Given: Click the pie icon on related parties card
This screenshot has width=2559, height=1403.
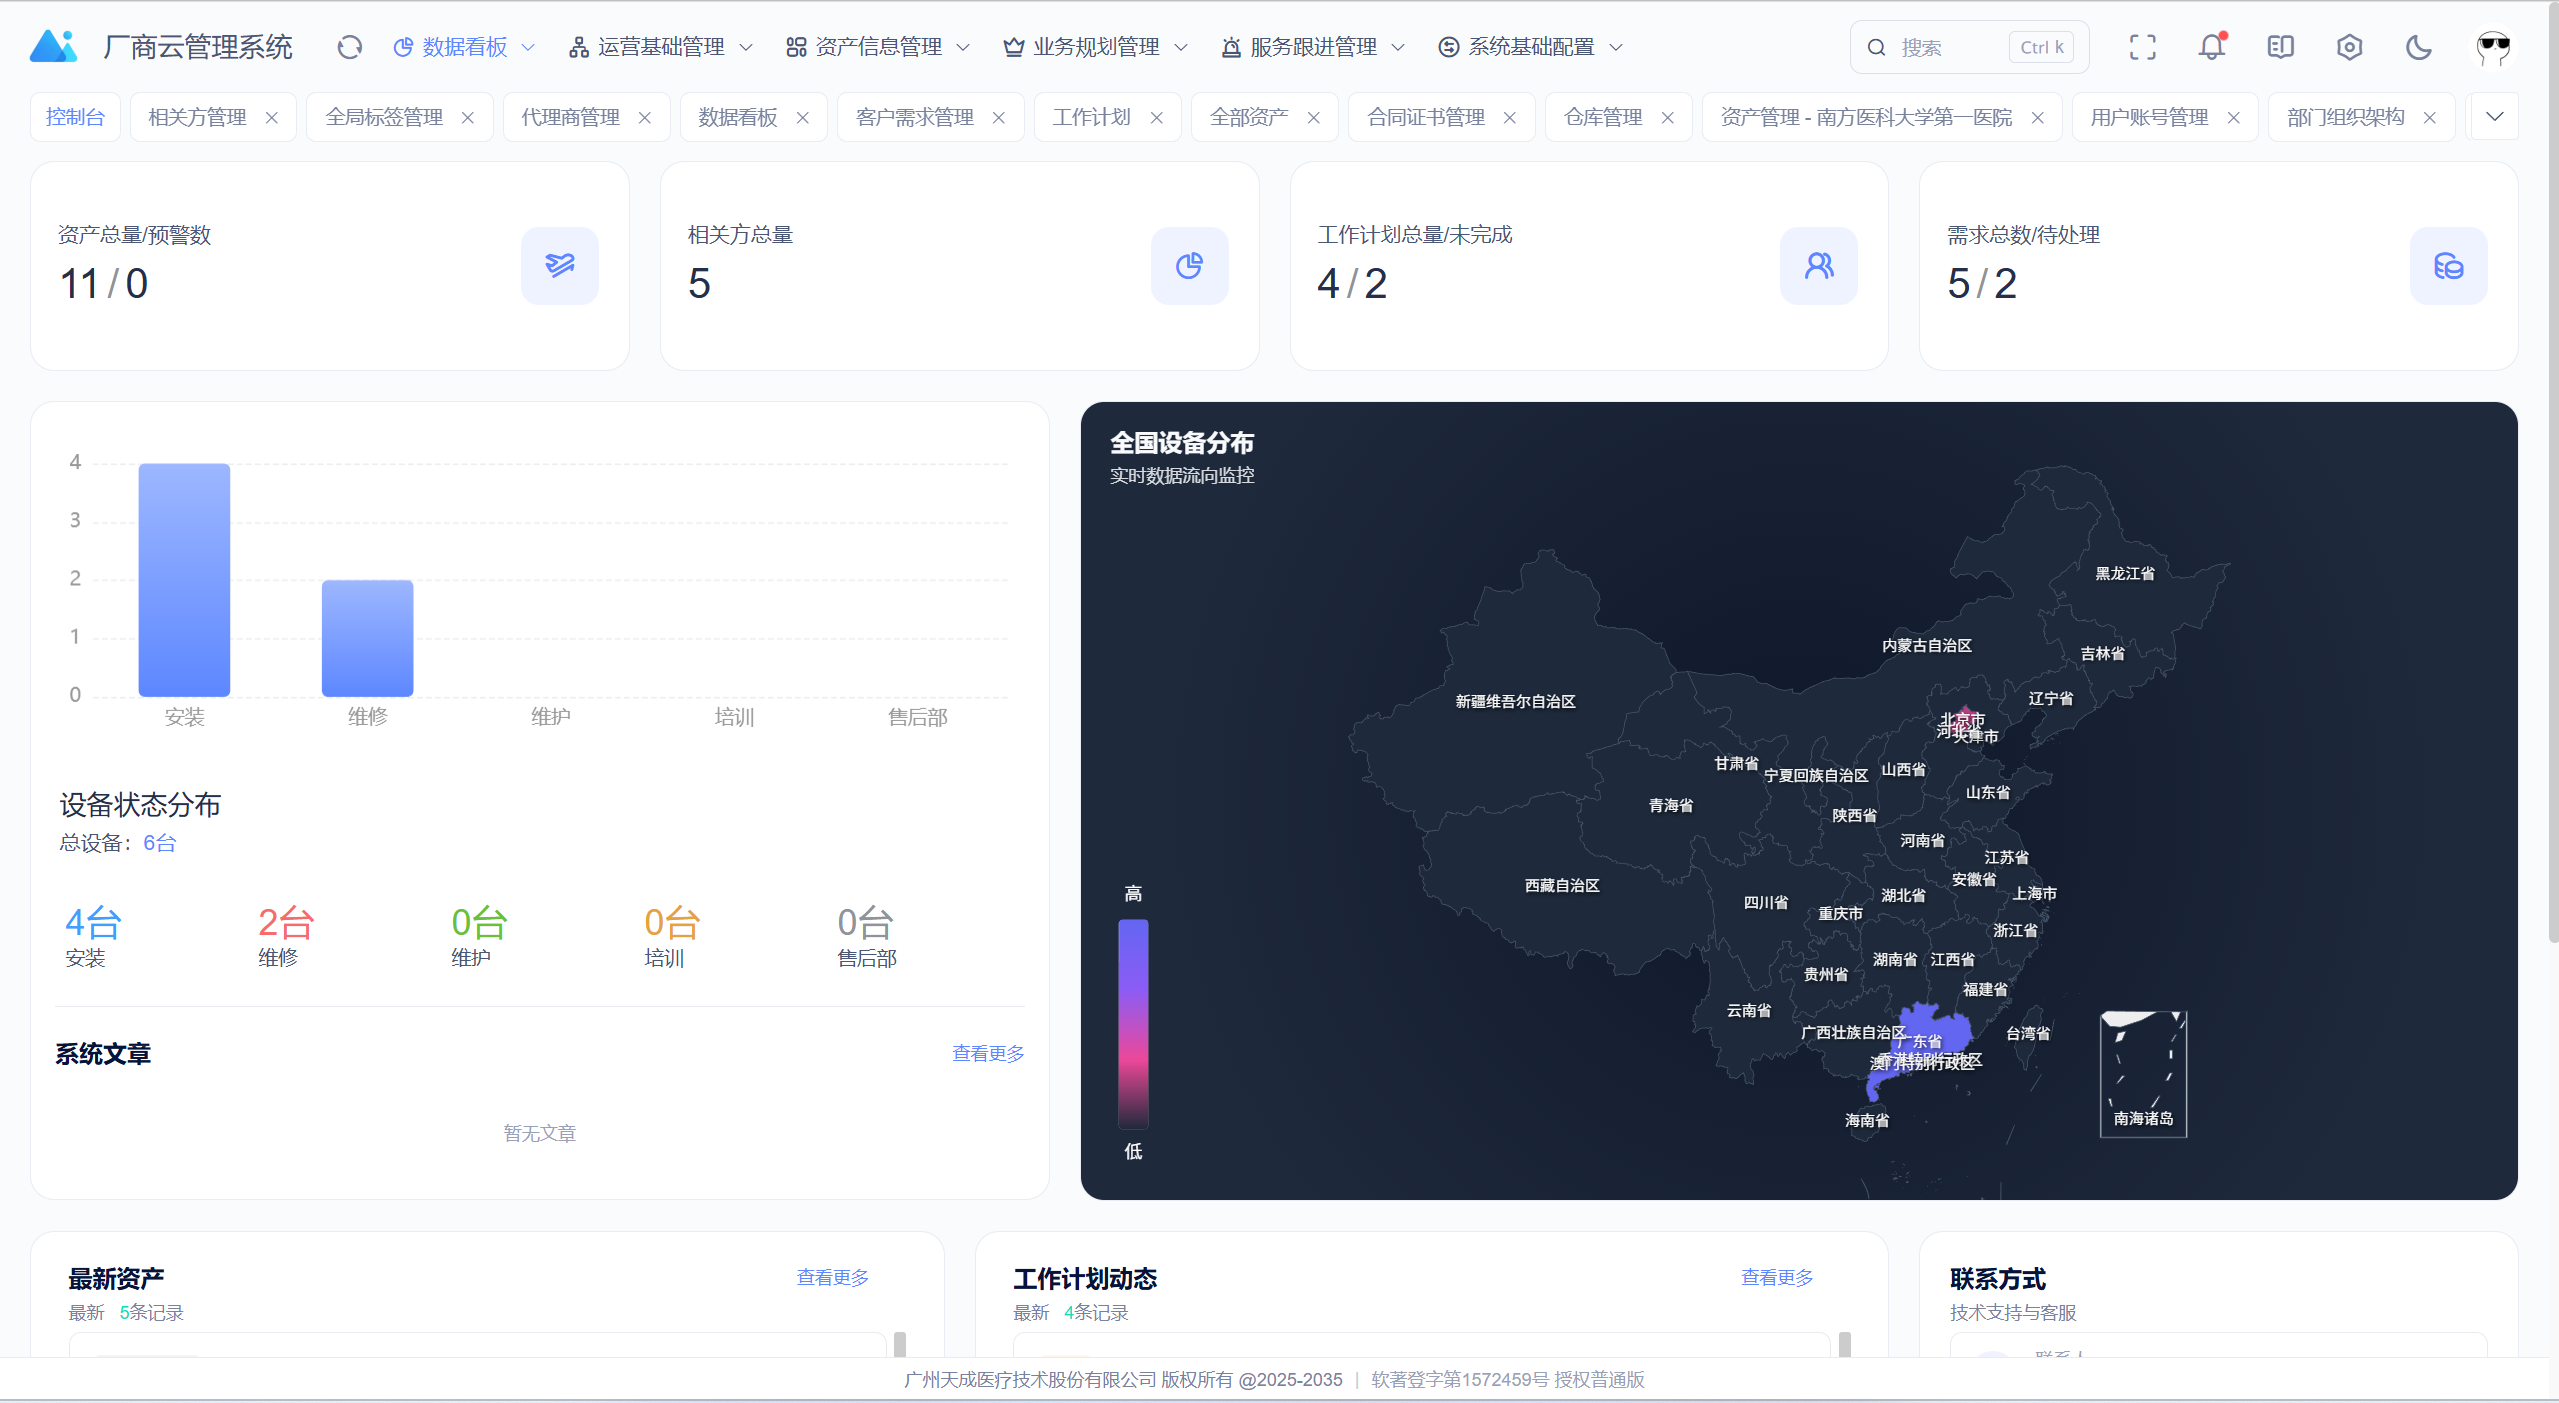Looking at the screenshot, I should [x=1189, y=265].
